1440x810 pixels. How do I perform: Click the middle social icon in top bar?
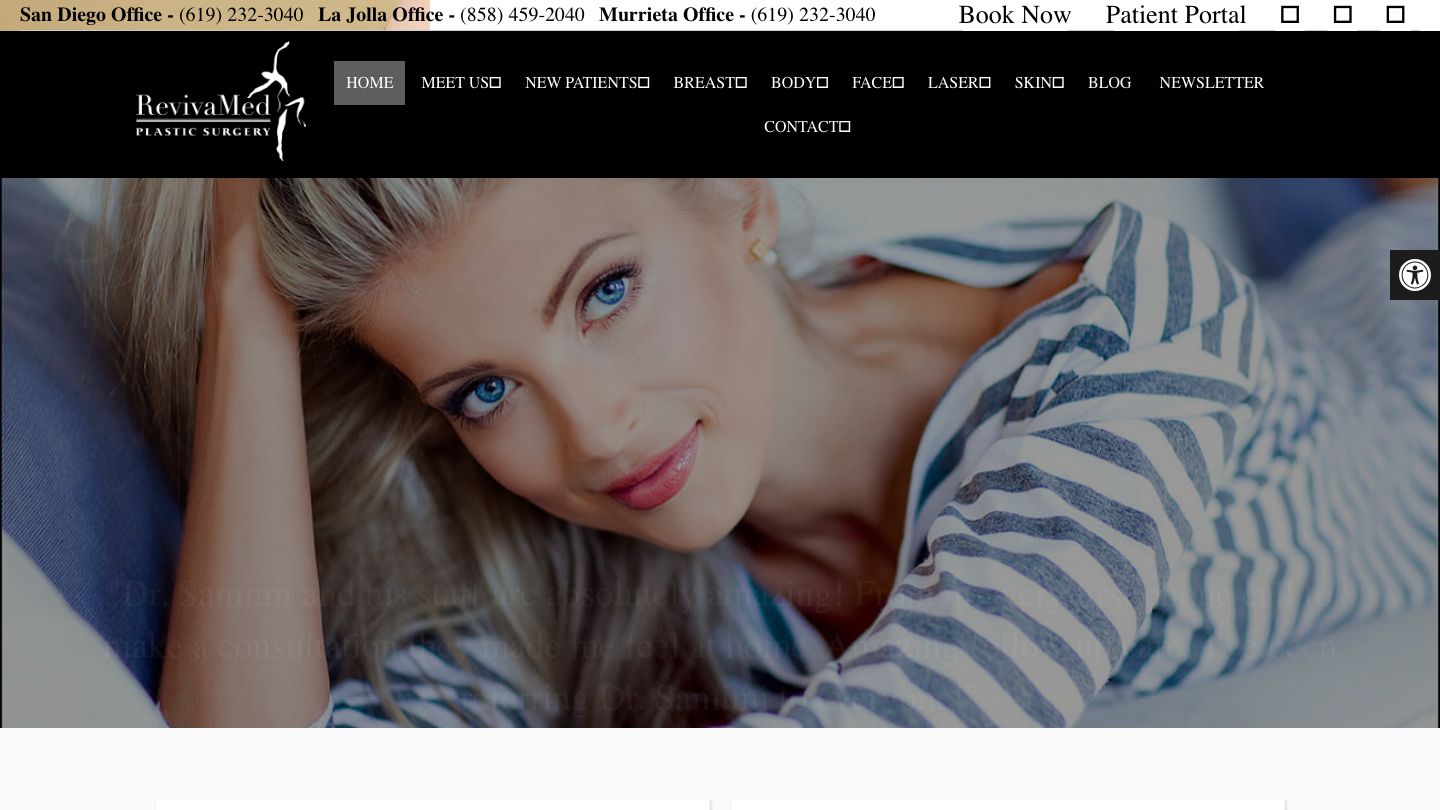[1343, 15]
